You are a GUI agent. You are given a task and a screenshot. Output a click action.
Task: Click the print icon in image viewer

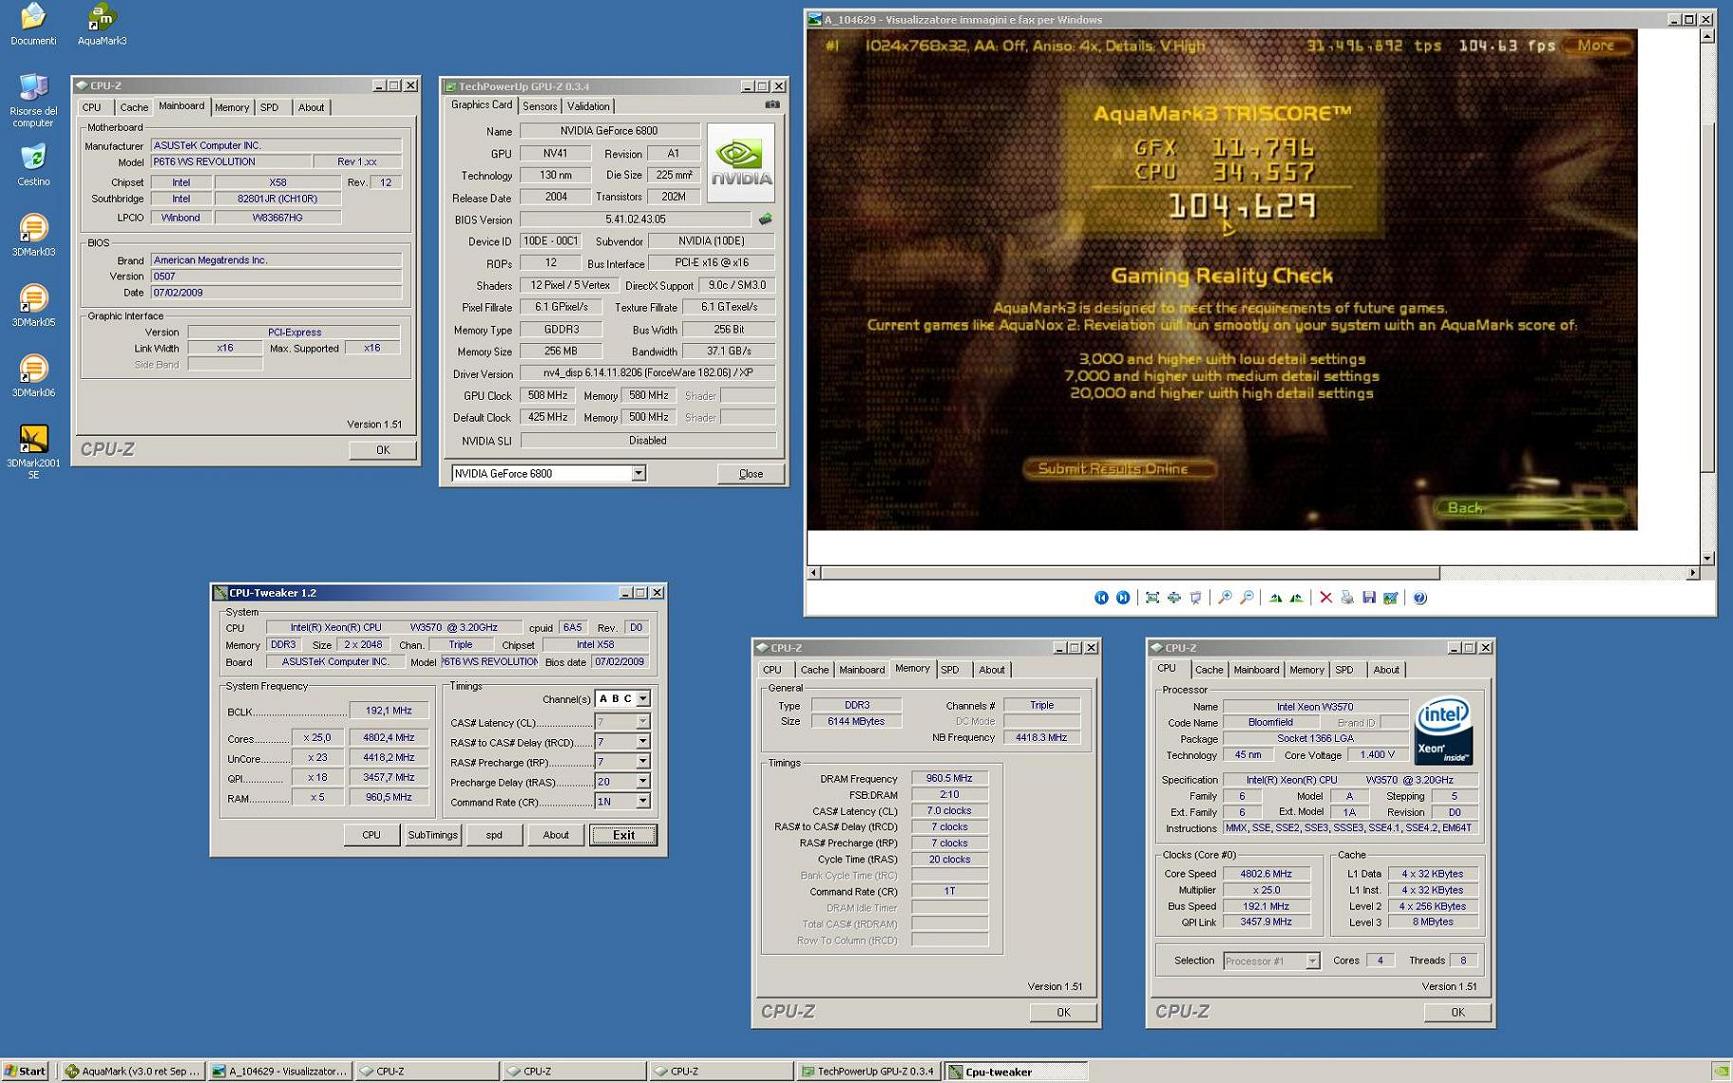pos(1347,598)
